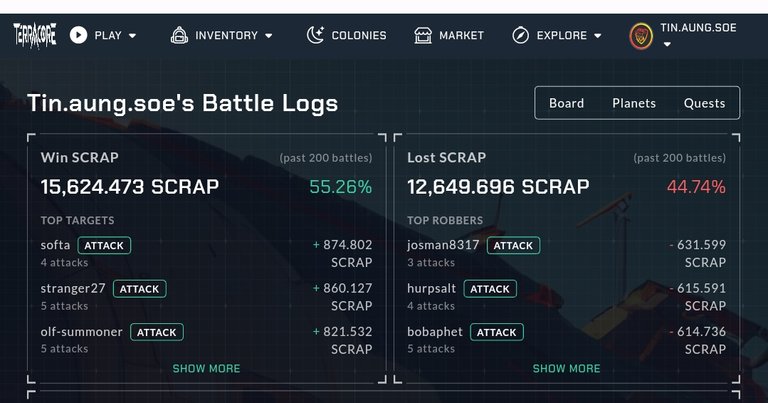Viewport: 768px width, 403px height.
Task: Expand the Play dropdown arrow
Action: 132,36
